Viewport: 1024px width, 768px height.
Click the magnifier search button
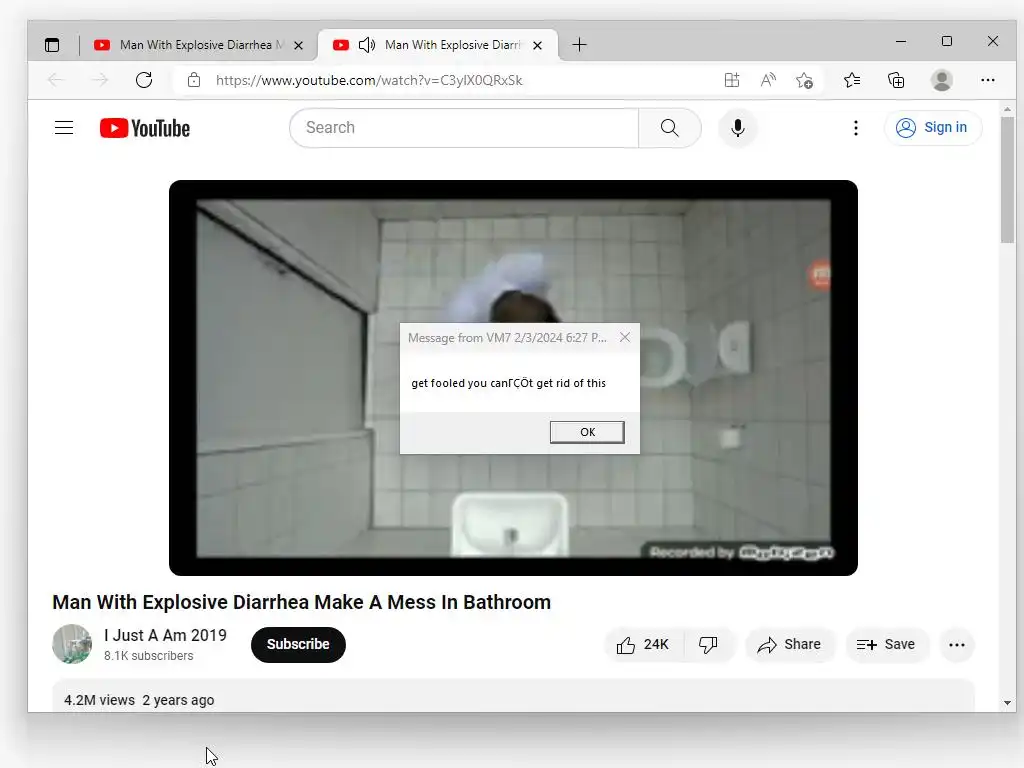click(x=670, y=127)
